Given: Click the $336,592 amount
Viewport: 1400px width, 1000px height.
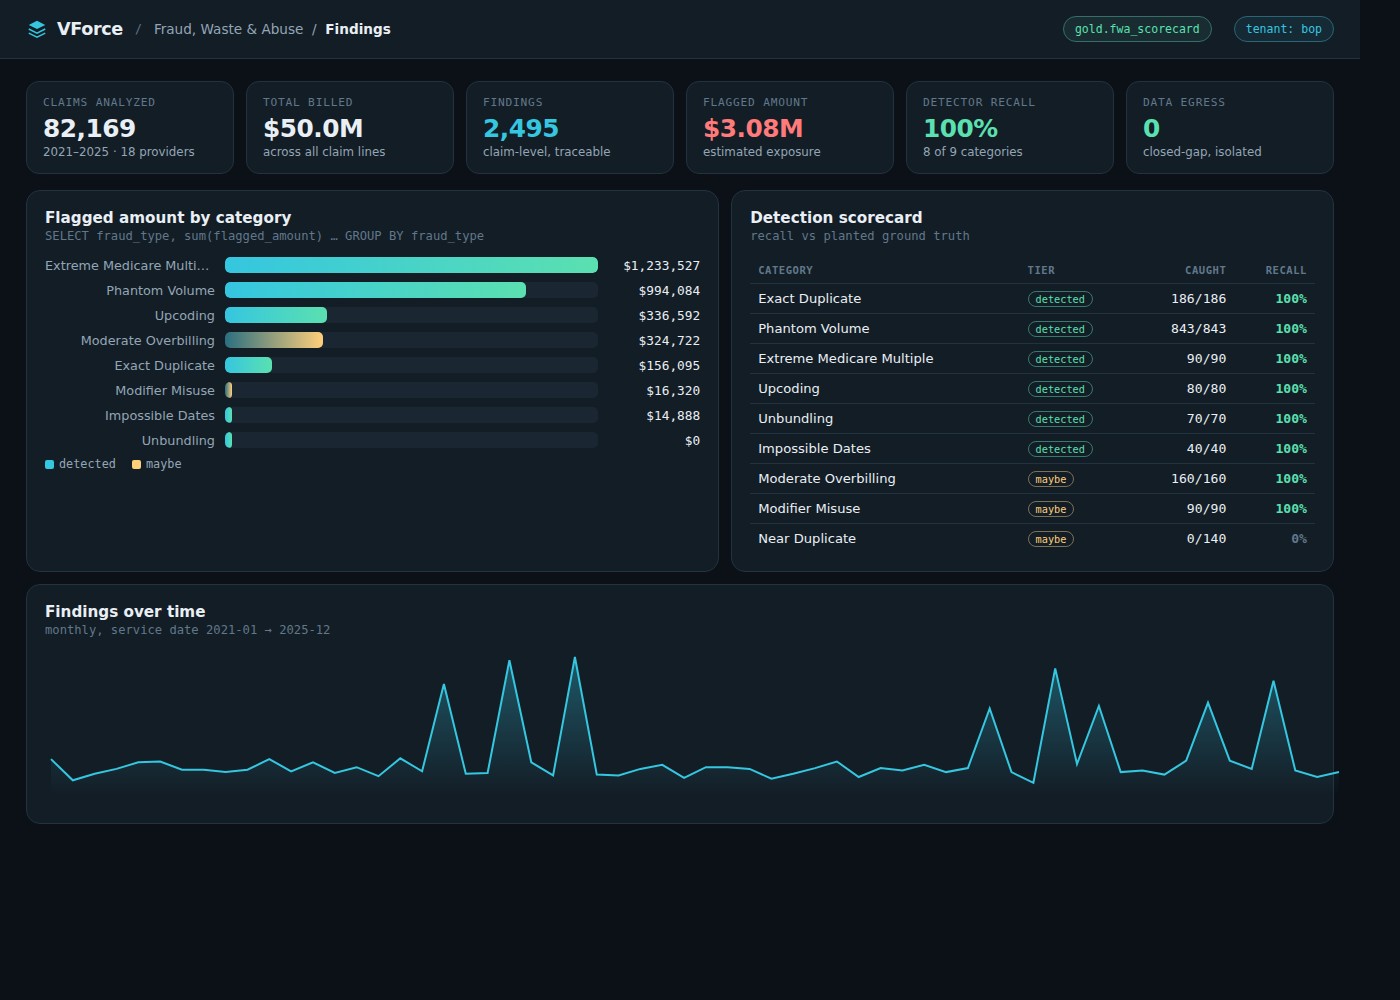Looking at the screenshot, I should tap(669, 316).
